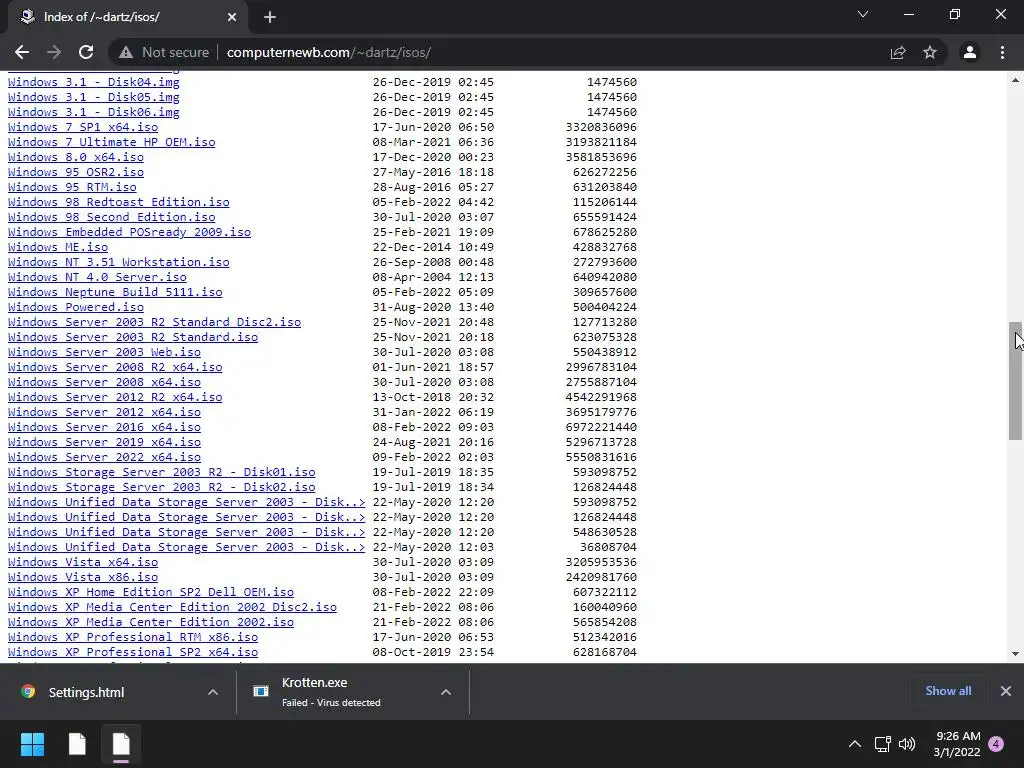The height and width of the screenshot is (768, 1024).
Task: Click the scrollbar down arrow
Action: coord(1015,654)
